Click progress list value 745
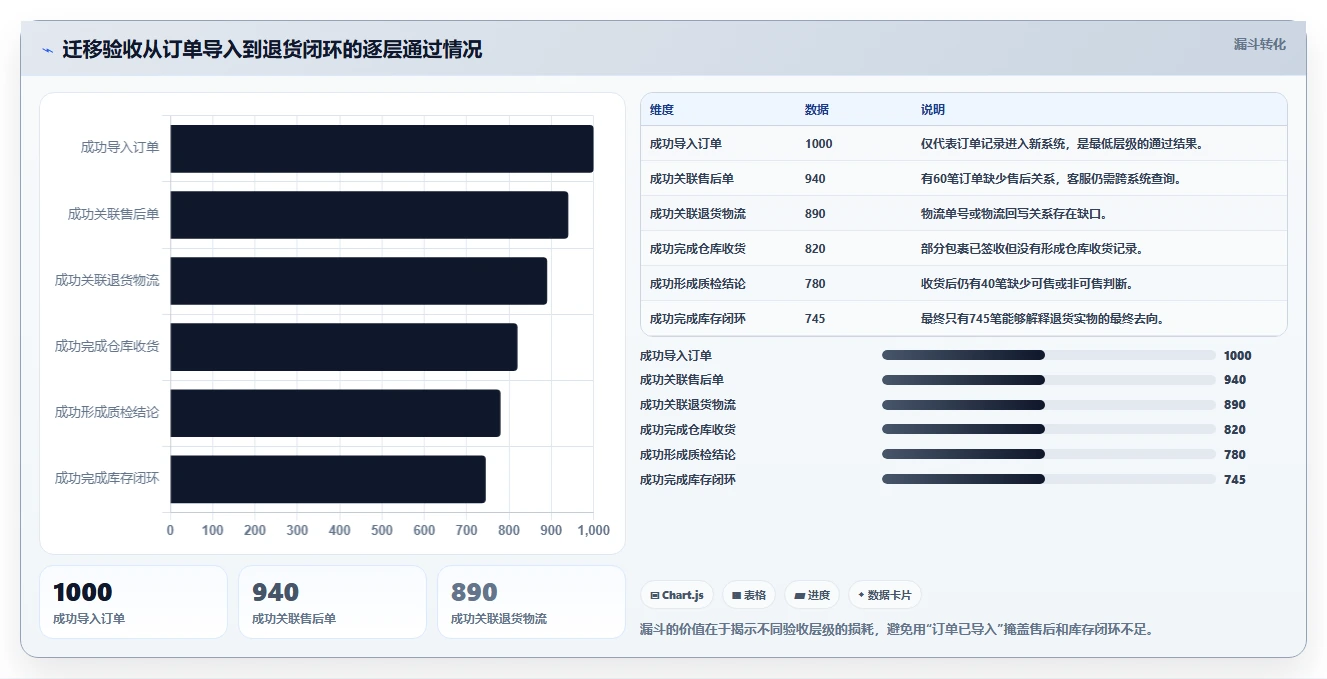Screen dimensions: 1327x679 coord(1235,480)
